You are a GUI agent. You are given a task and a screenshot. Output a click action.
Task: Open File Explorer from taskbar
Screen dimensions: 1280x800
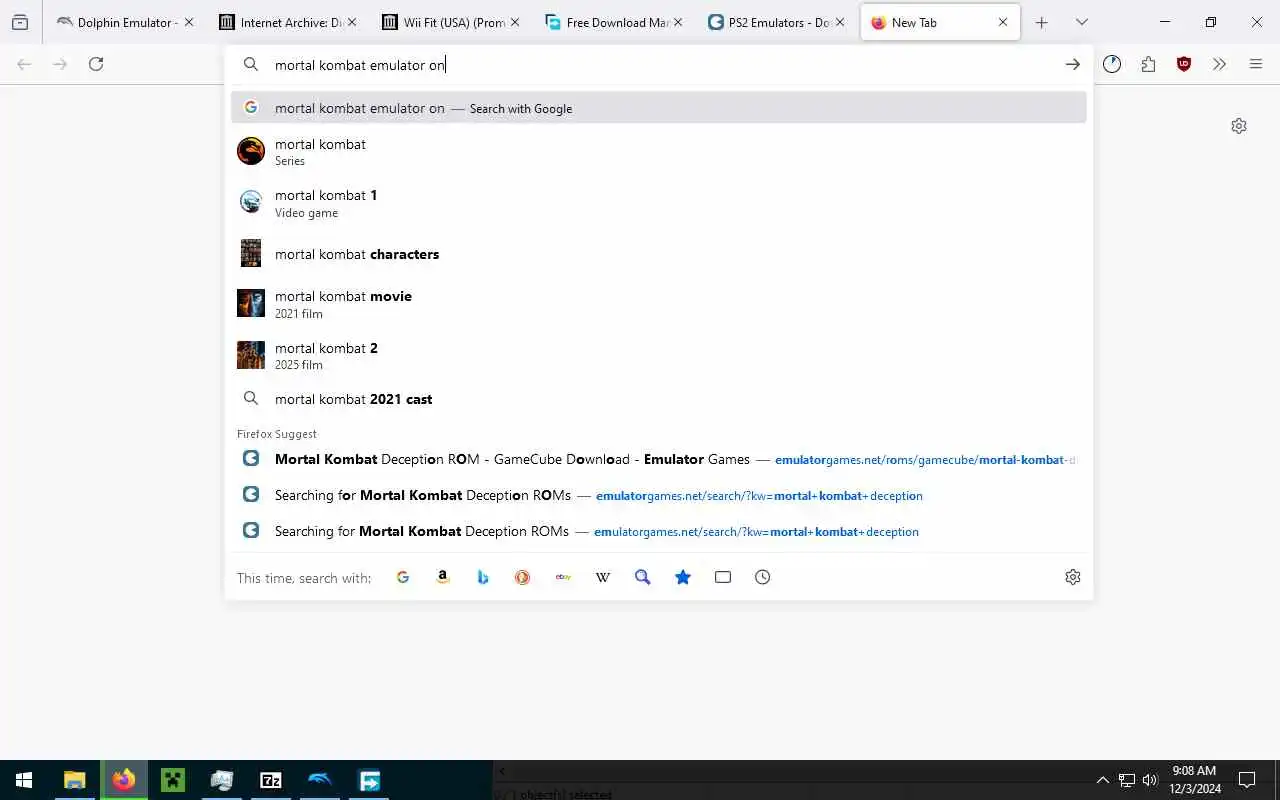pyautogui.click(x=75, y=780)
